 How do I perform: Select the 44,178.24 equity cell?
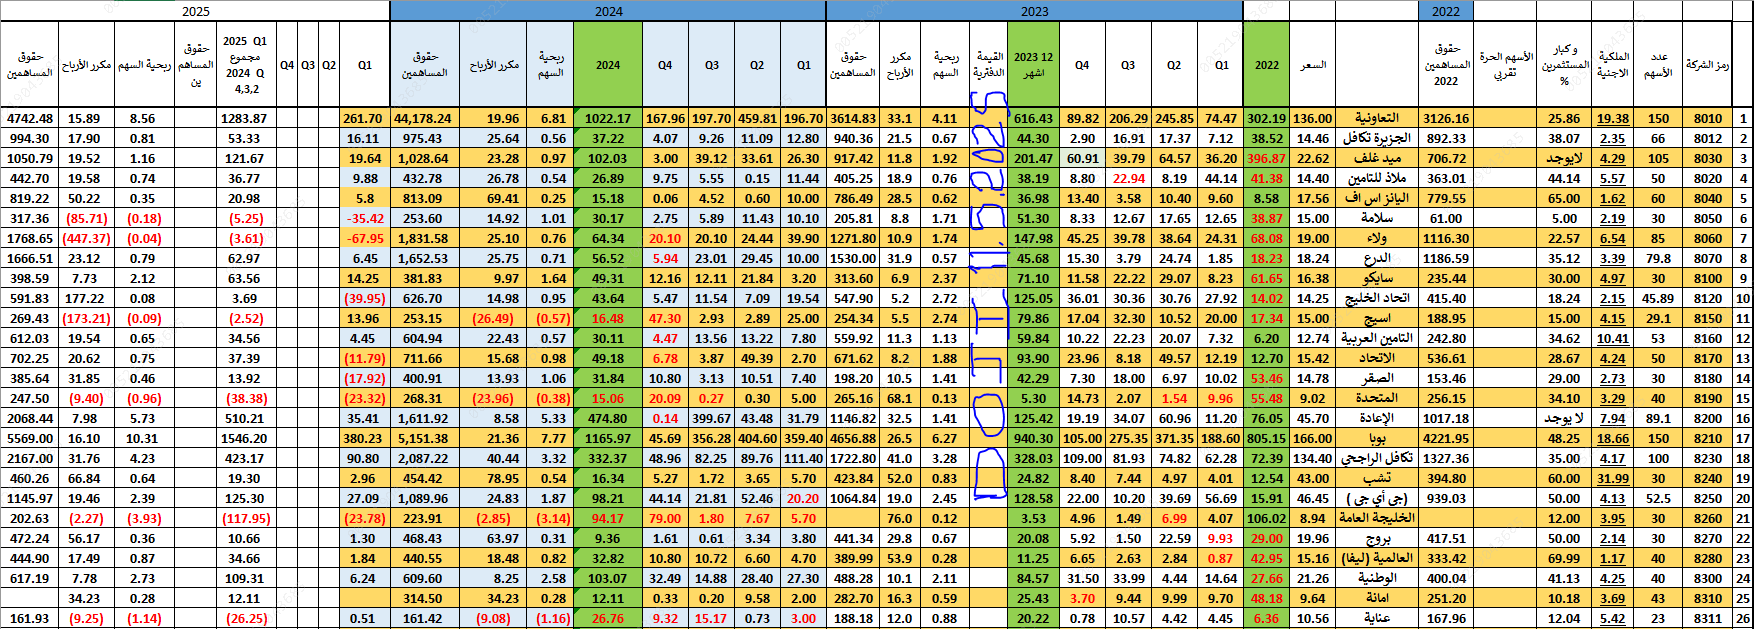423,118
